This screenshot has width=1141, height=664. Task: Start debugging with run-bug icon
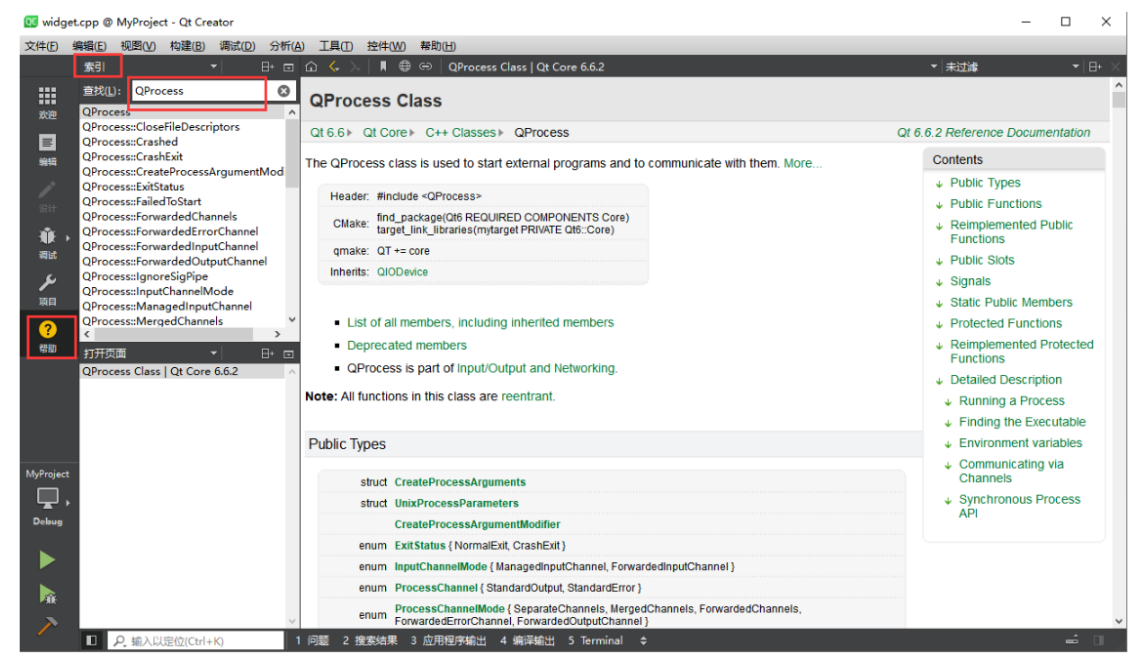pos(47,594)
